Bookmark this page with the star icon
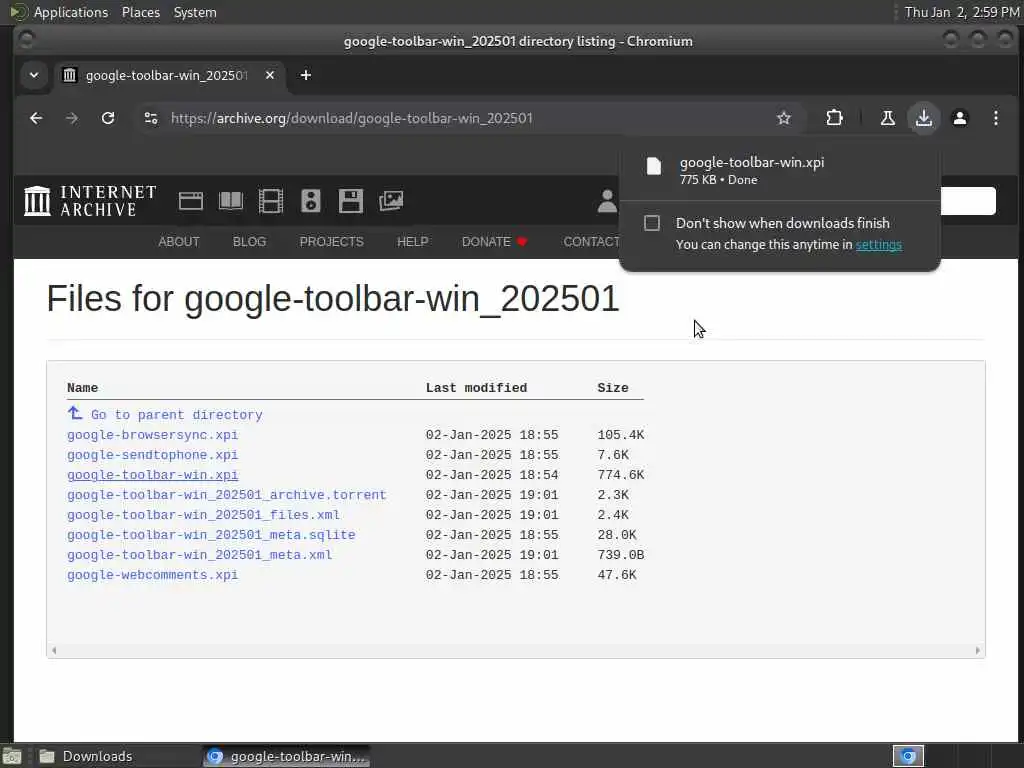1024x768 pixels. (x=784, y=118)
